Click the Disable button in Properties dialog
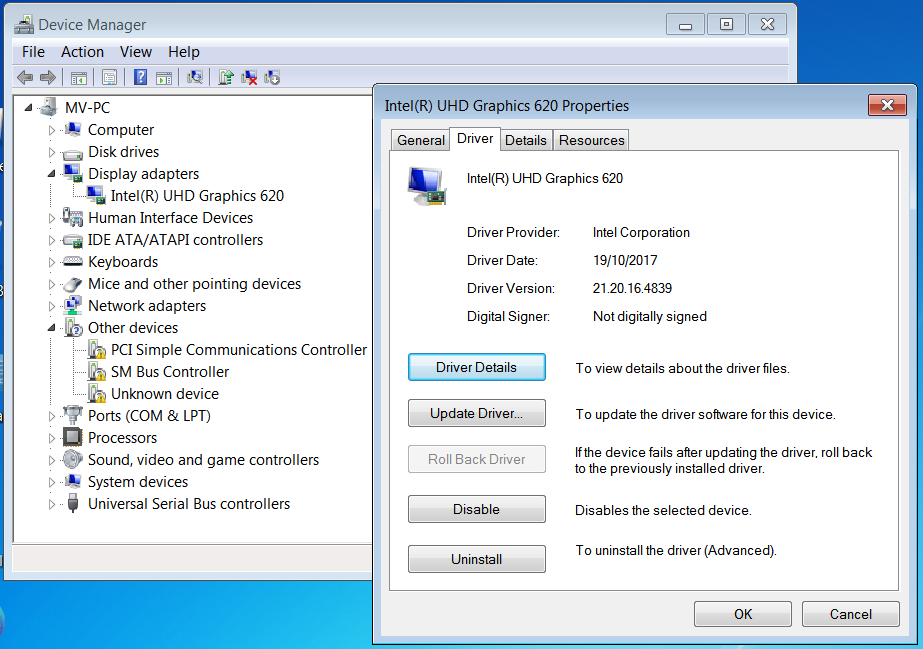923x649 pixels. pos(476,509)
